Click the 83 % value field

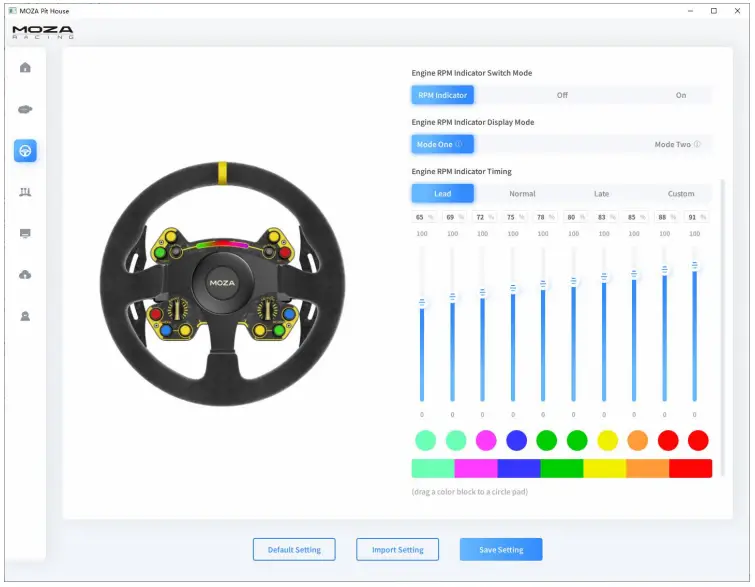(606, 217)
